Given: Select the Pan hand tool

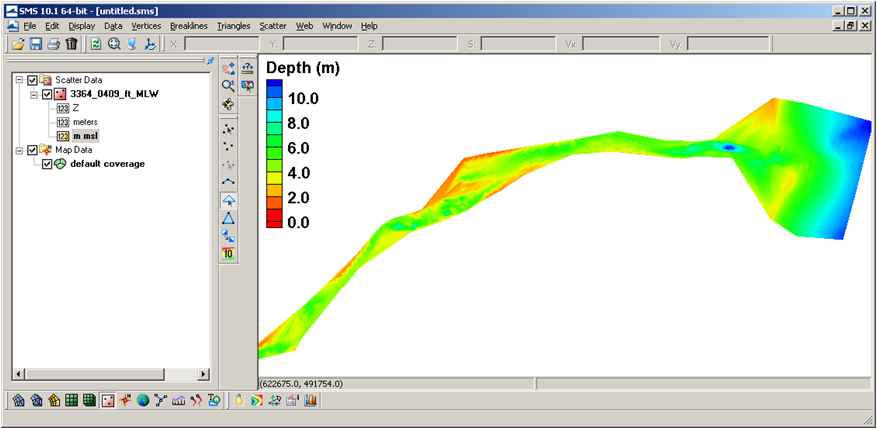Looking at the screenshot, I should (228, 68).
